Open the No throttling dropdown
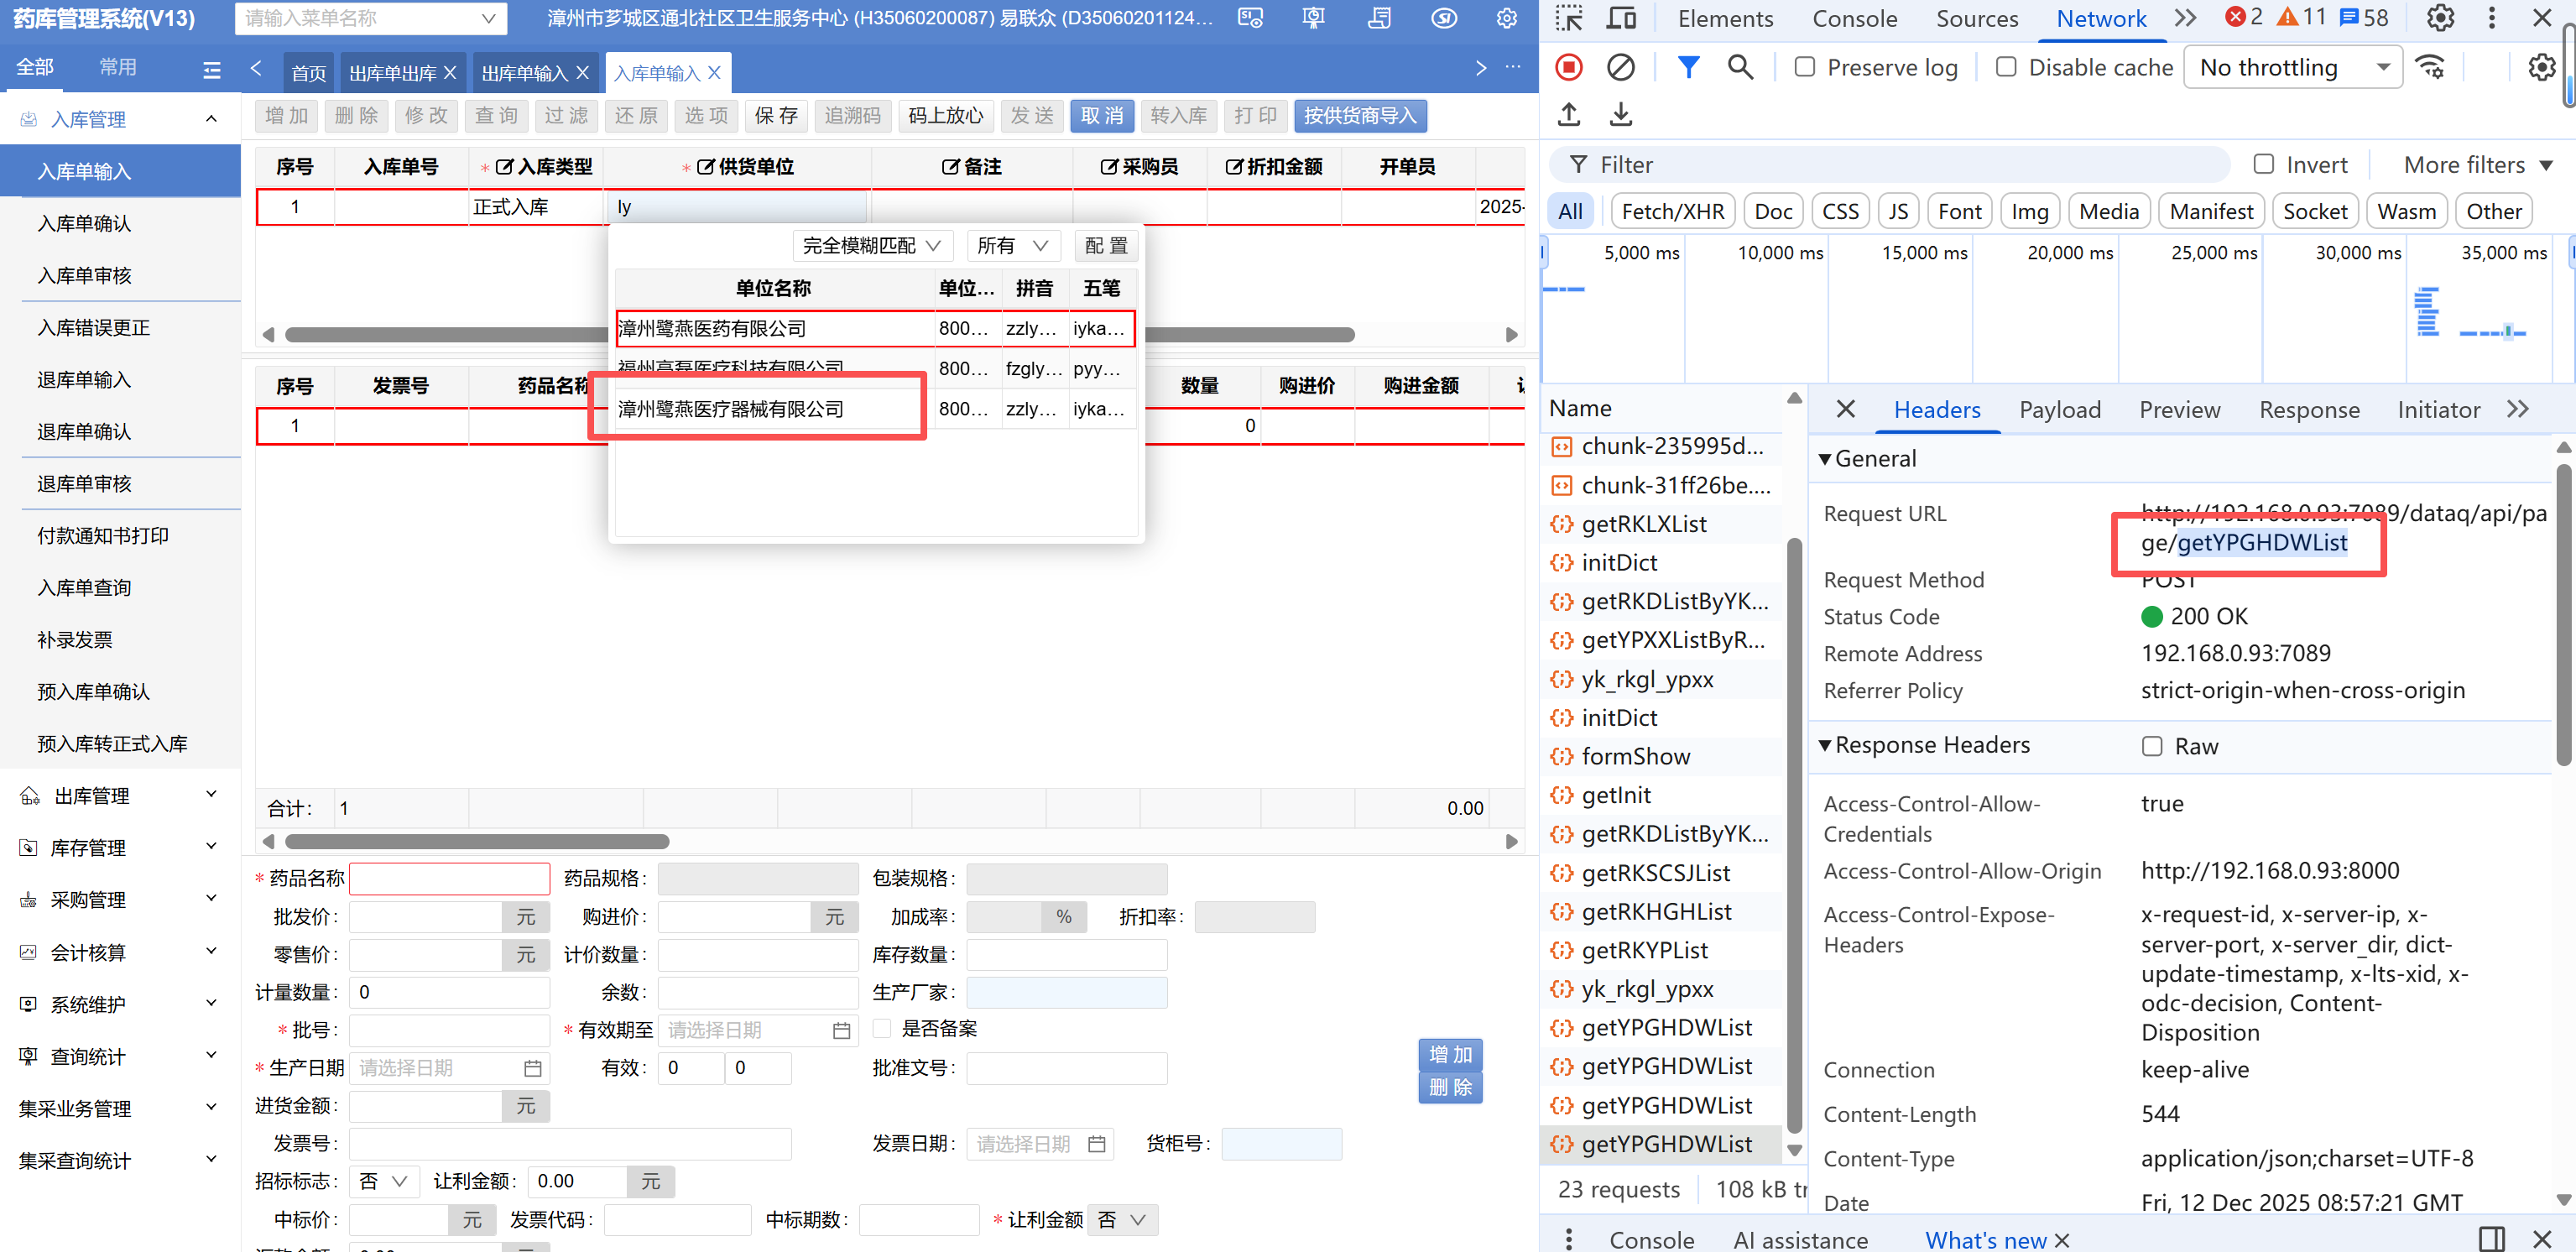The width and height of the screenshot is (2576, 1252). point(2292,67)
